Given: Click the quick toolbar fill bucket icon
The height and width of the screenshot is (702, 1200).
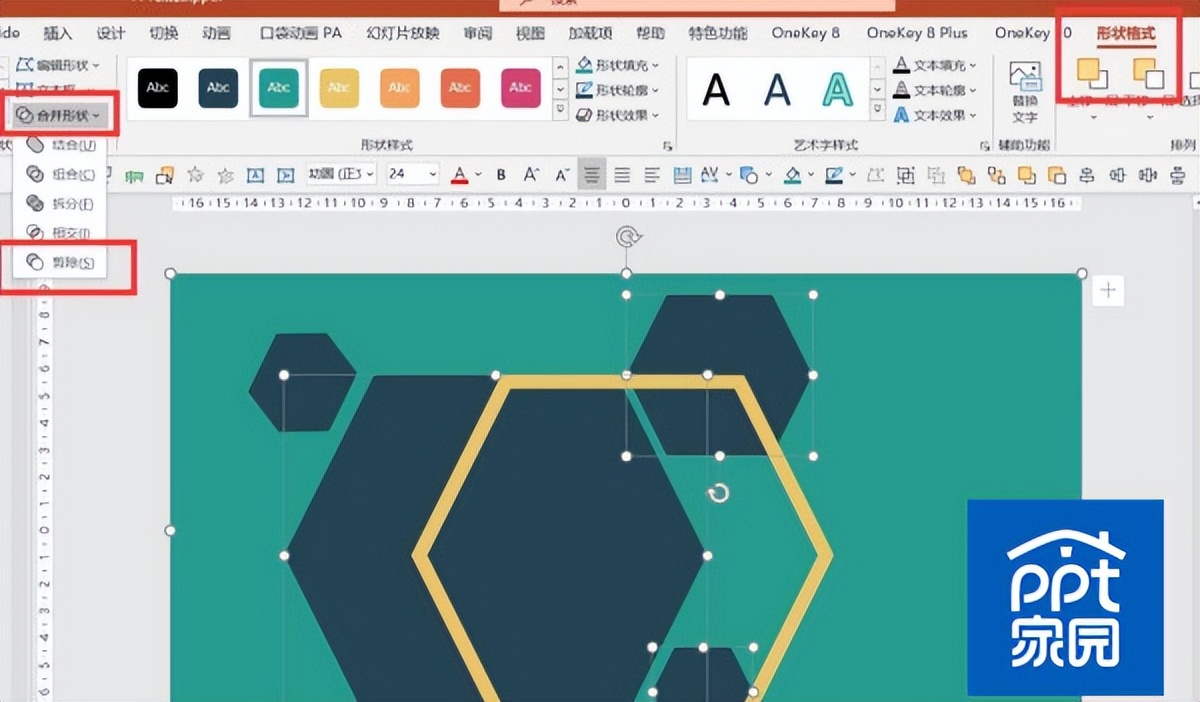Looking at the screenshot, I should pos(792,175).
